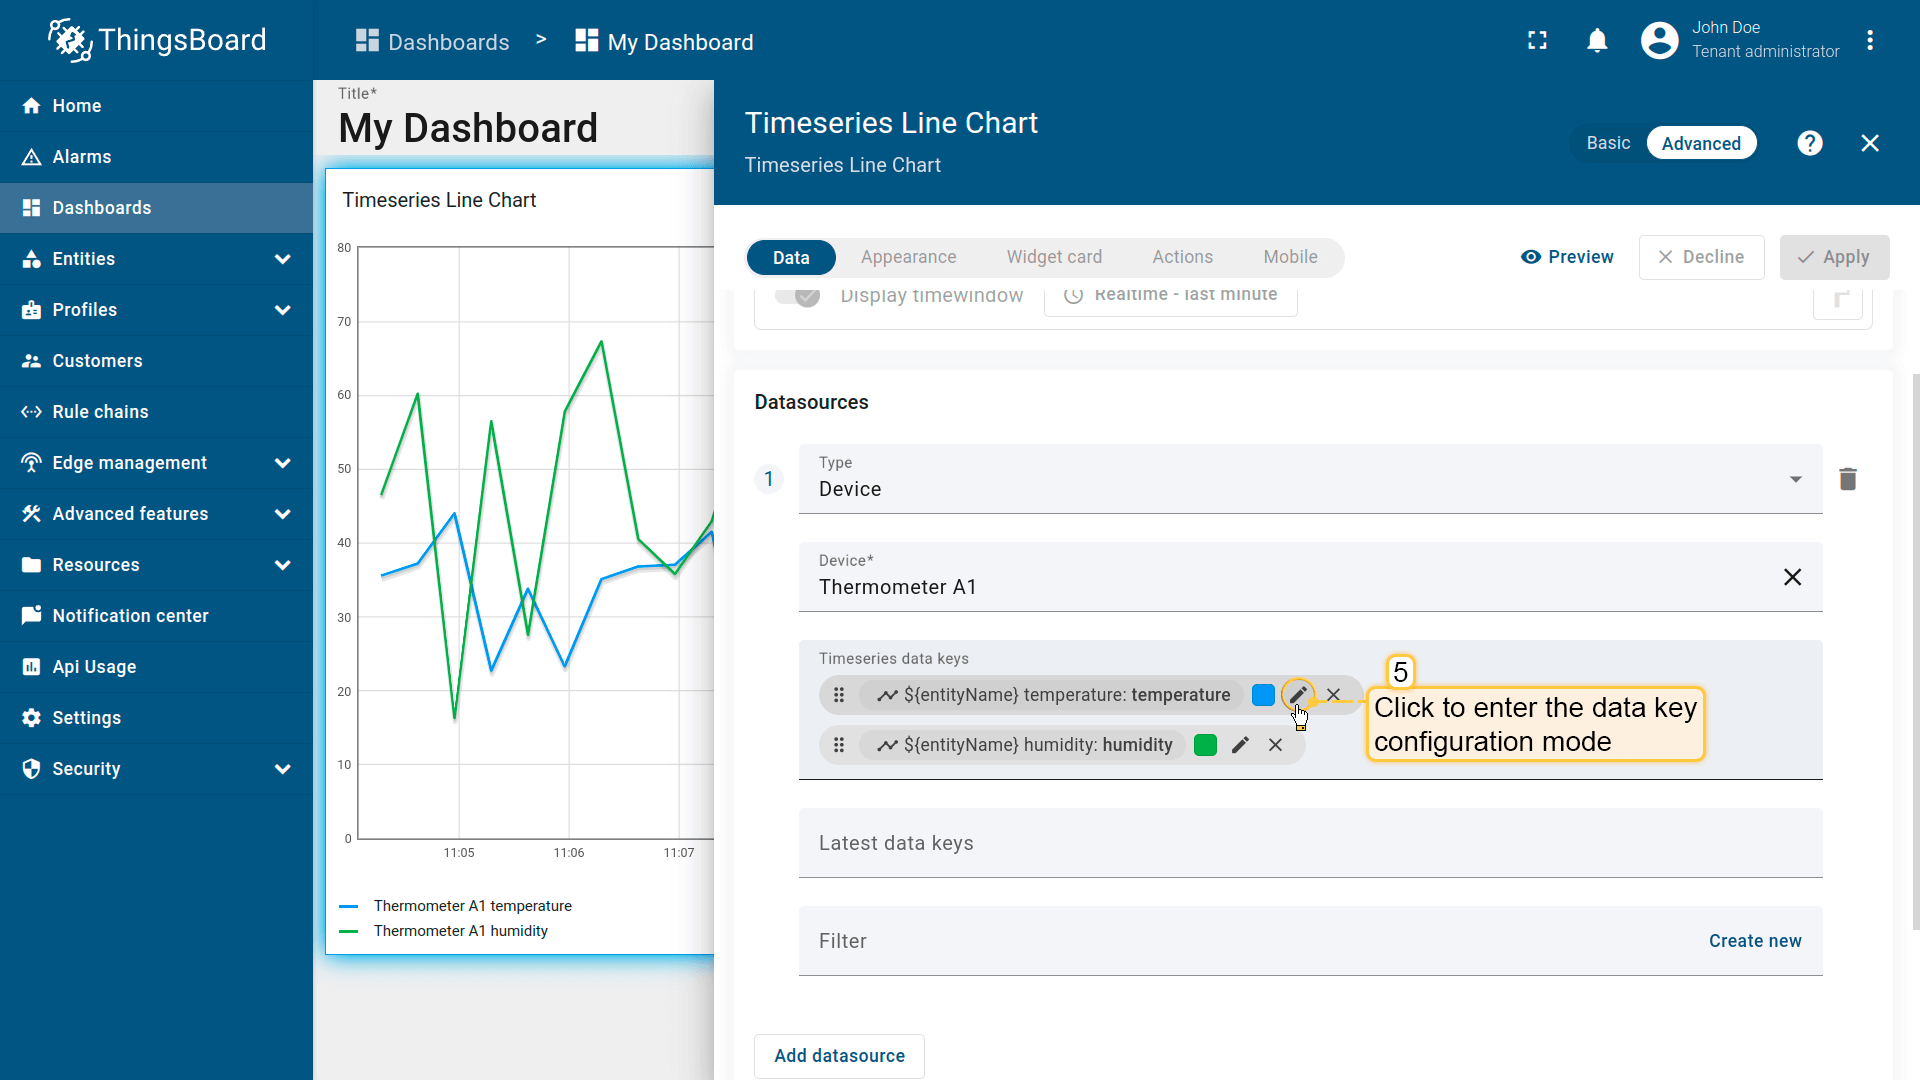The width and height of the screenshot is (1920, 1080).
Task: Open the Widget card tab
Action: click(1054, 257)
